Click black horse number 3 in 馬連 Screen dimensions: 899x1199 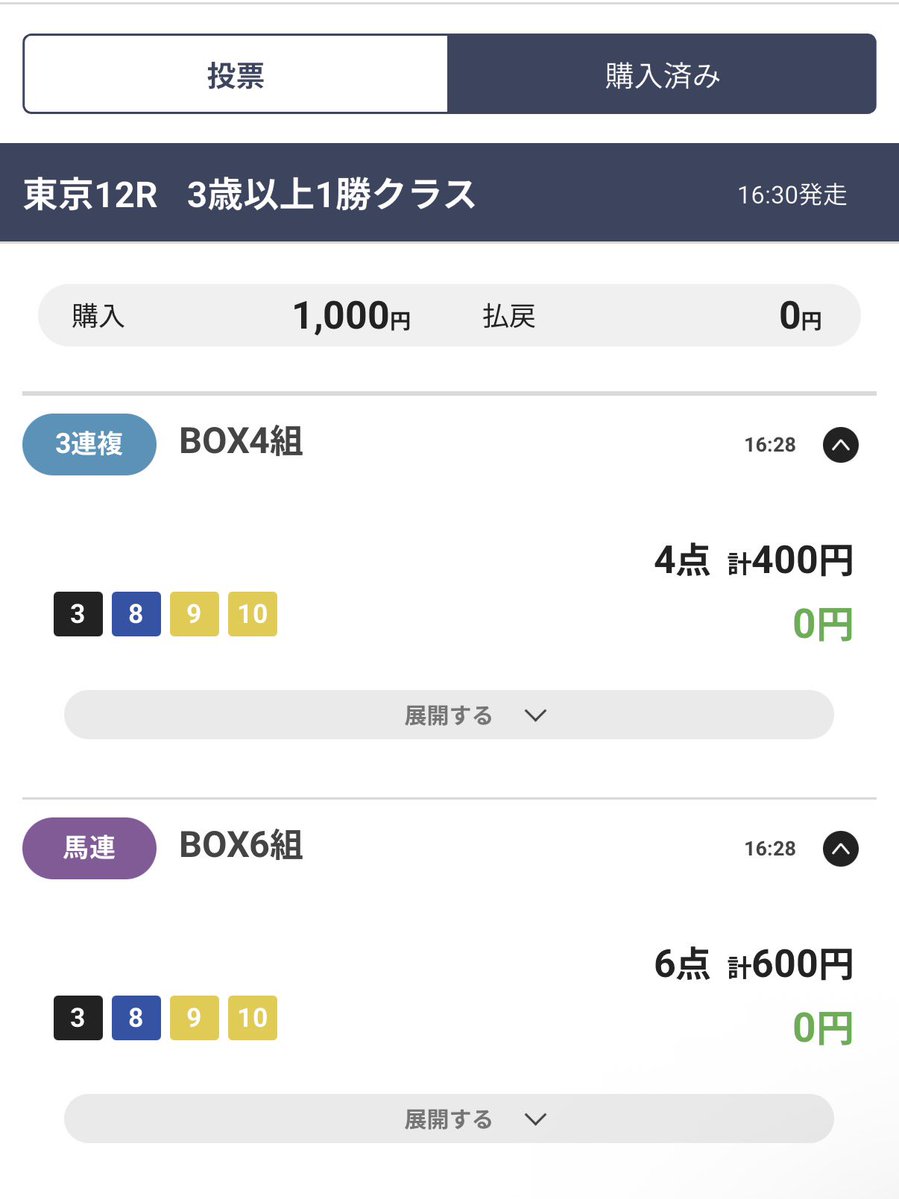(x=78, y=1018)
